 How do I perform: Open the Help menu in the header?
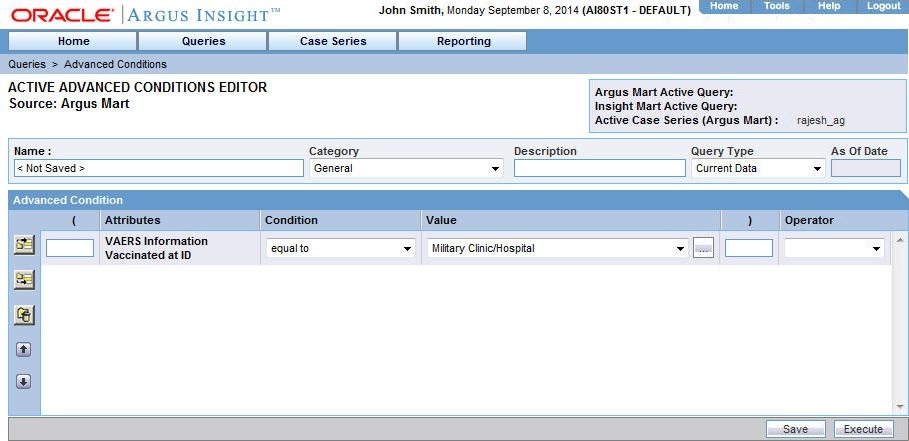point(828,6)
